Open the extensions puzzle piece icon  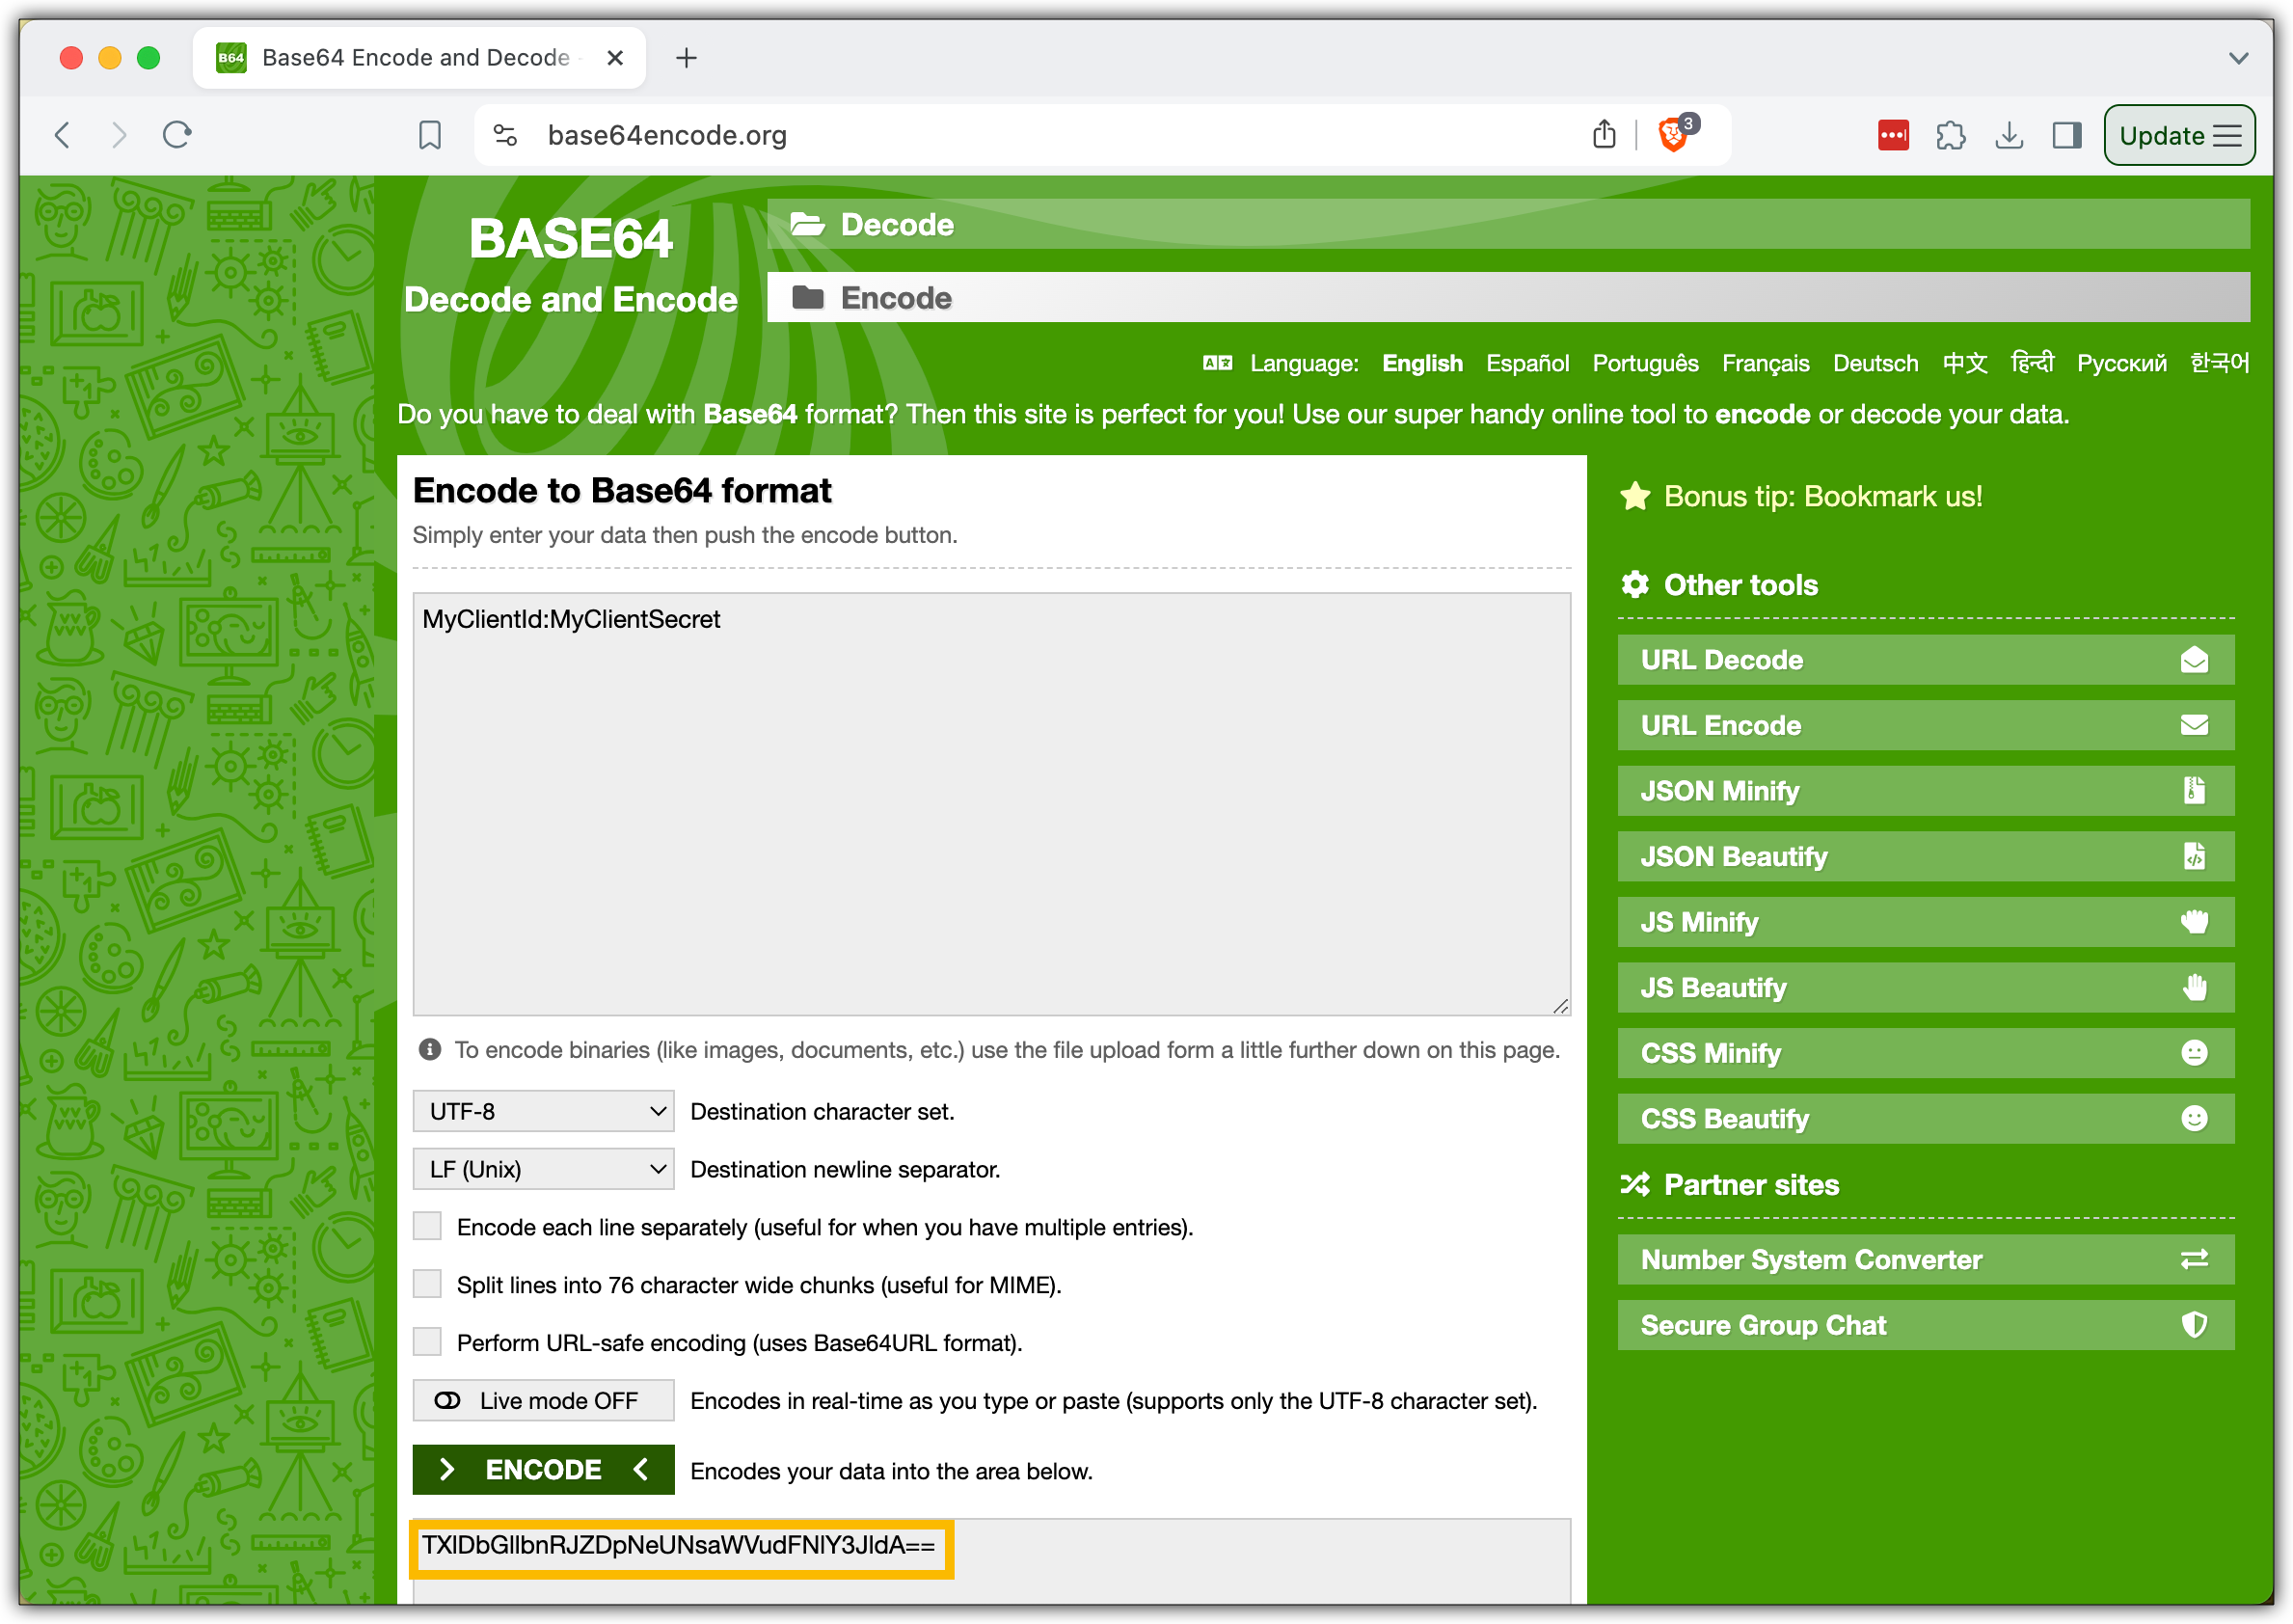click(1950, 135)
